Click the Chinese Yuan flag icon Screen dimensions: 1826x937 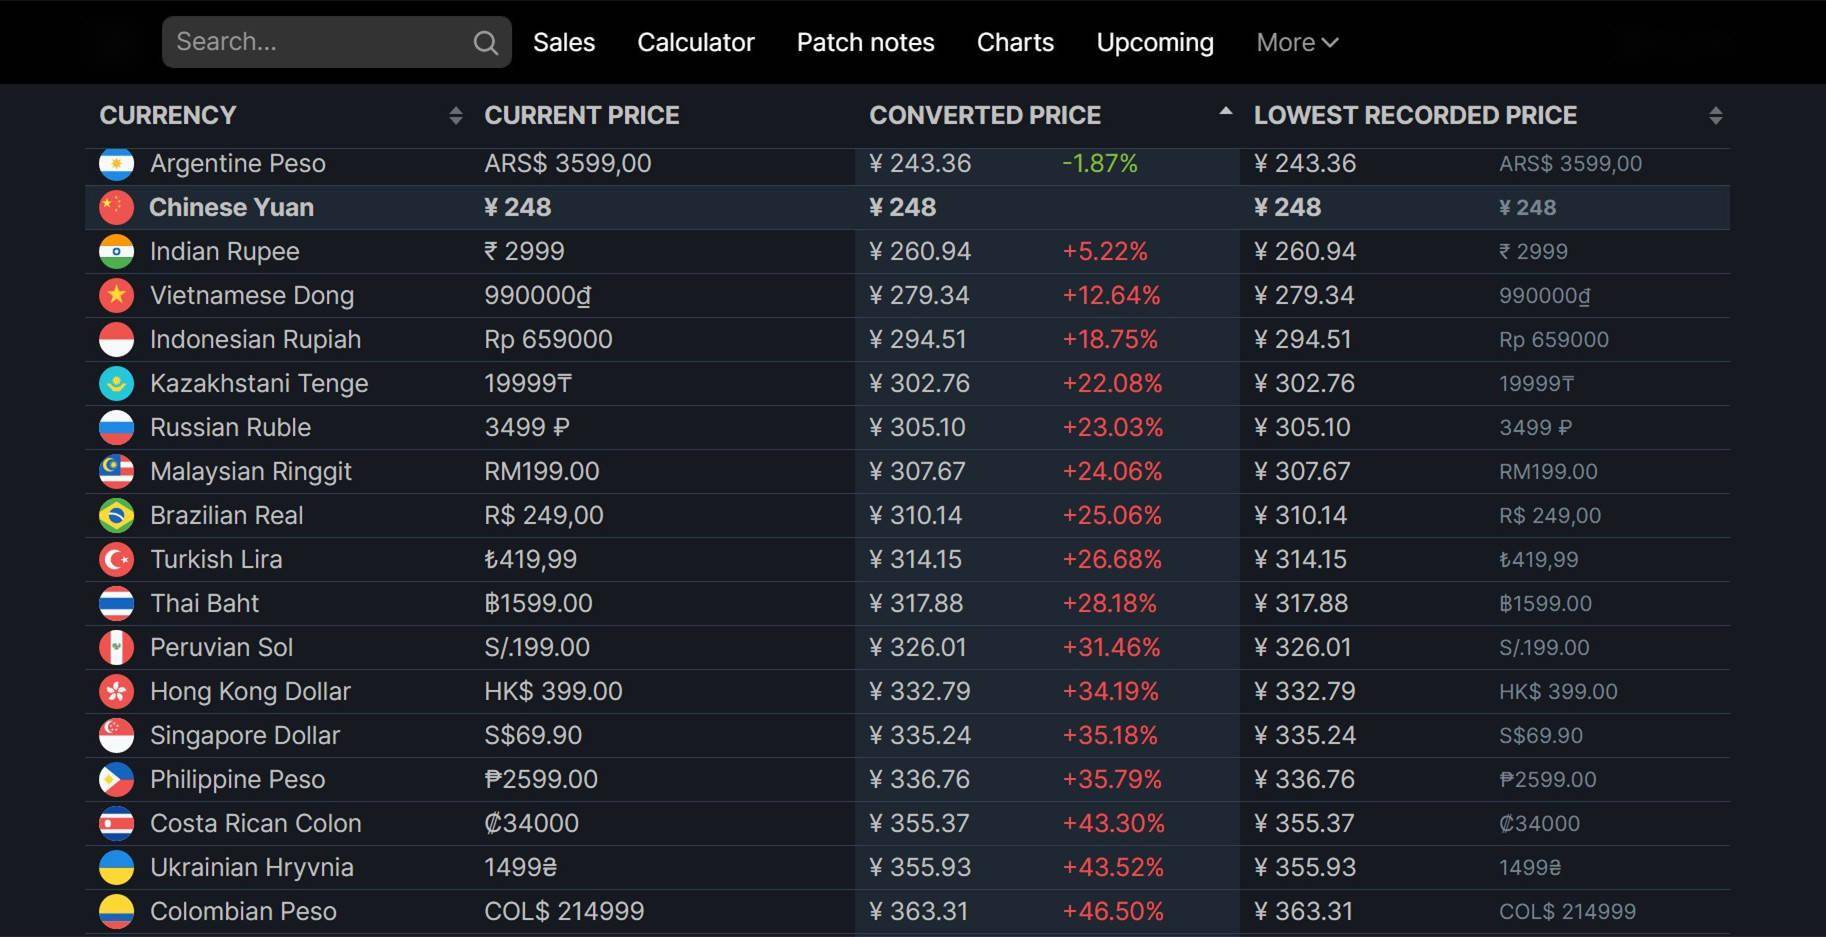click(117, 207)
